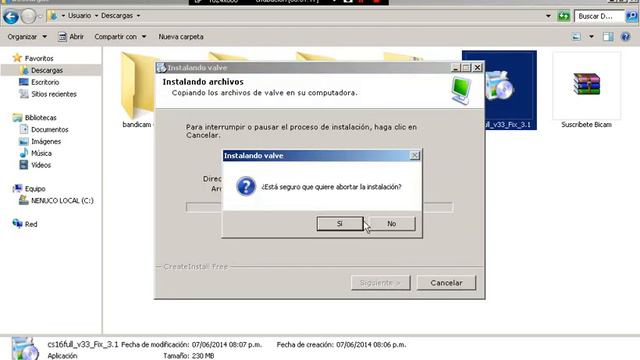The width and height of the screenshot is (640, 360).
Task: Open the address bar history dropdown
Action: point(548,16)
